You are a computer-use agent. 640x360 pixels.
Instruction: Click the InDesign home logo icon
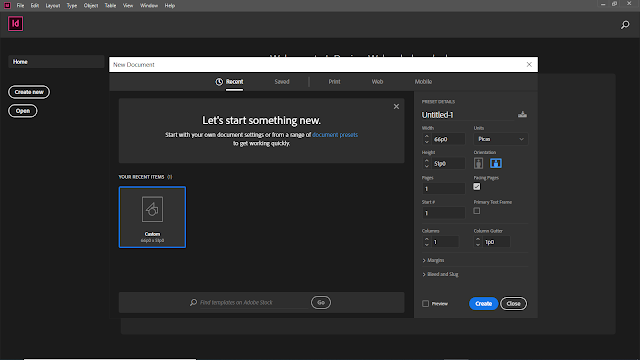pos(16,24)
